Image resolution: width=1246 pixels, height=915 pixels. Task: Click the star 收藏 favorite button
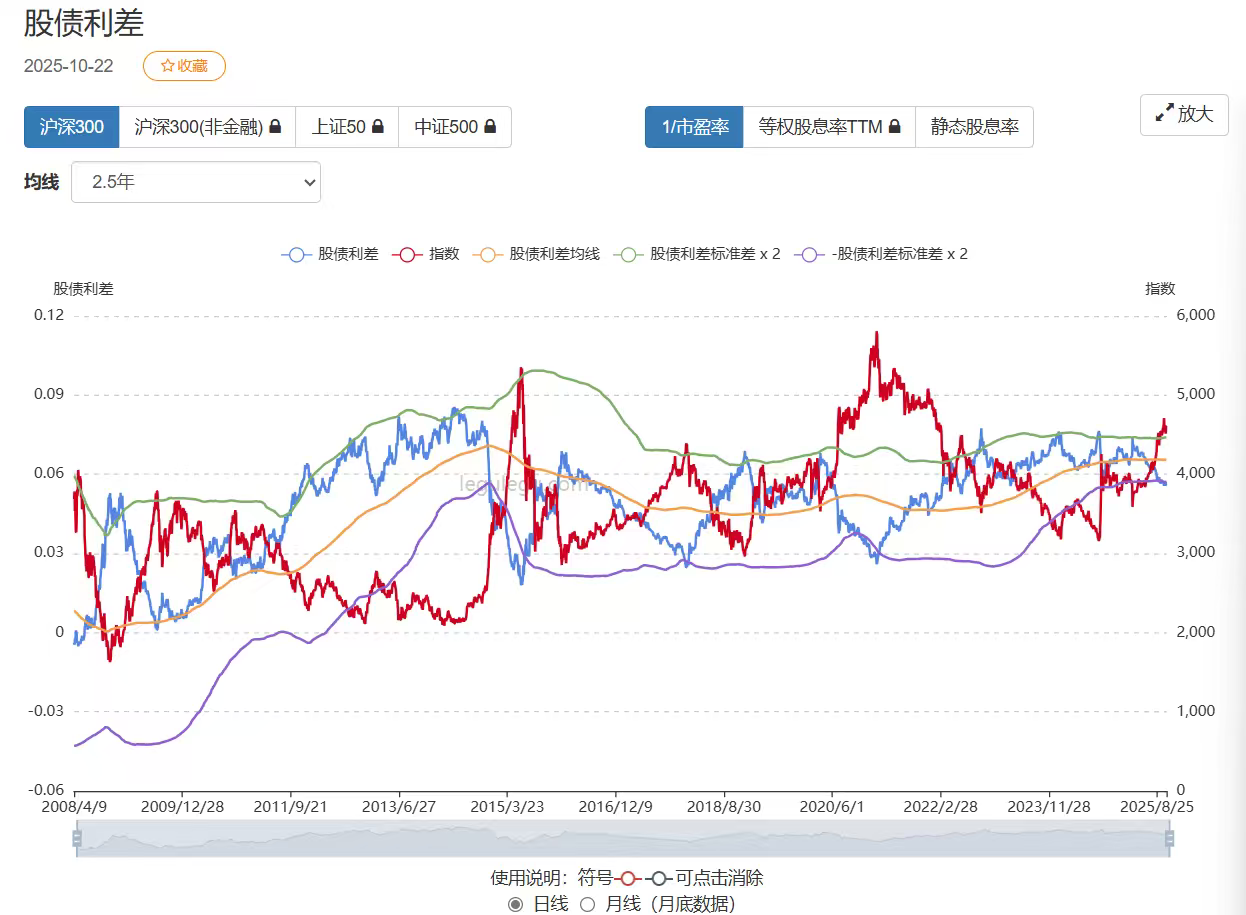pyautogui.click(x=184, y=66)
